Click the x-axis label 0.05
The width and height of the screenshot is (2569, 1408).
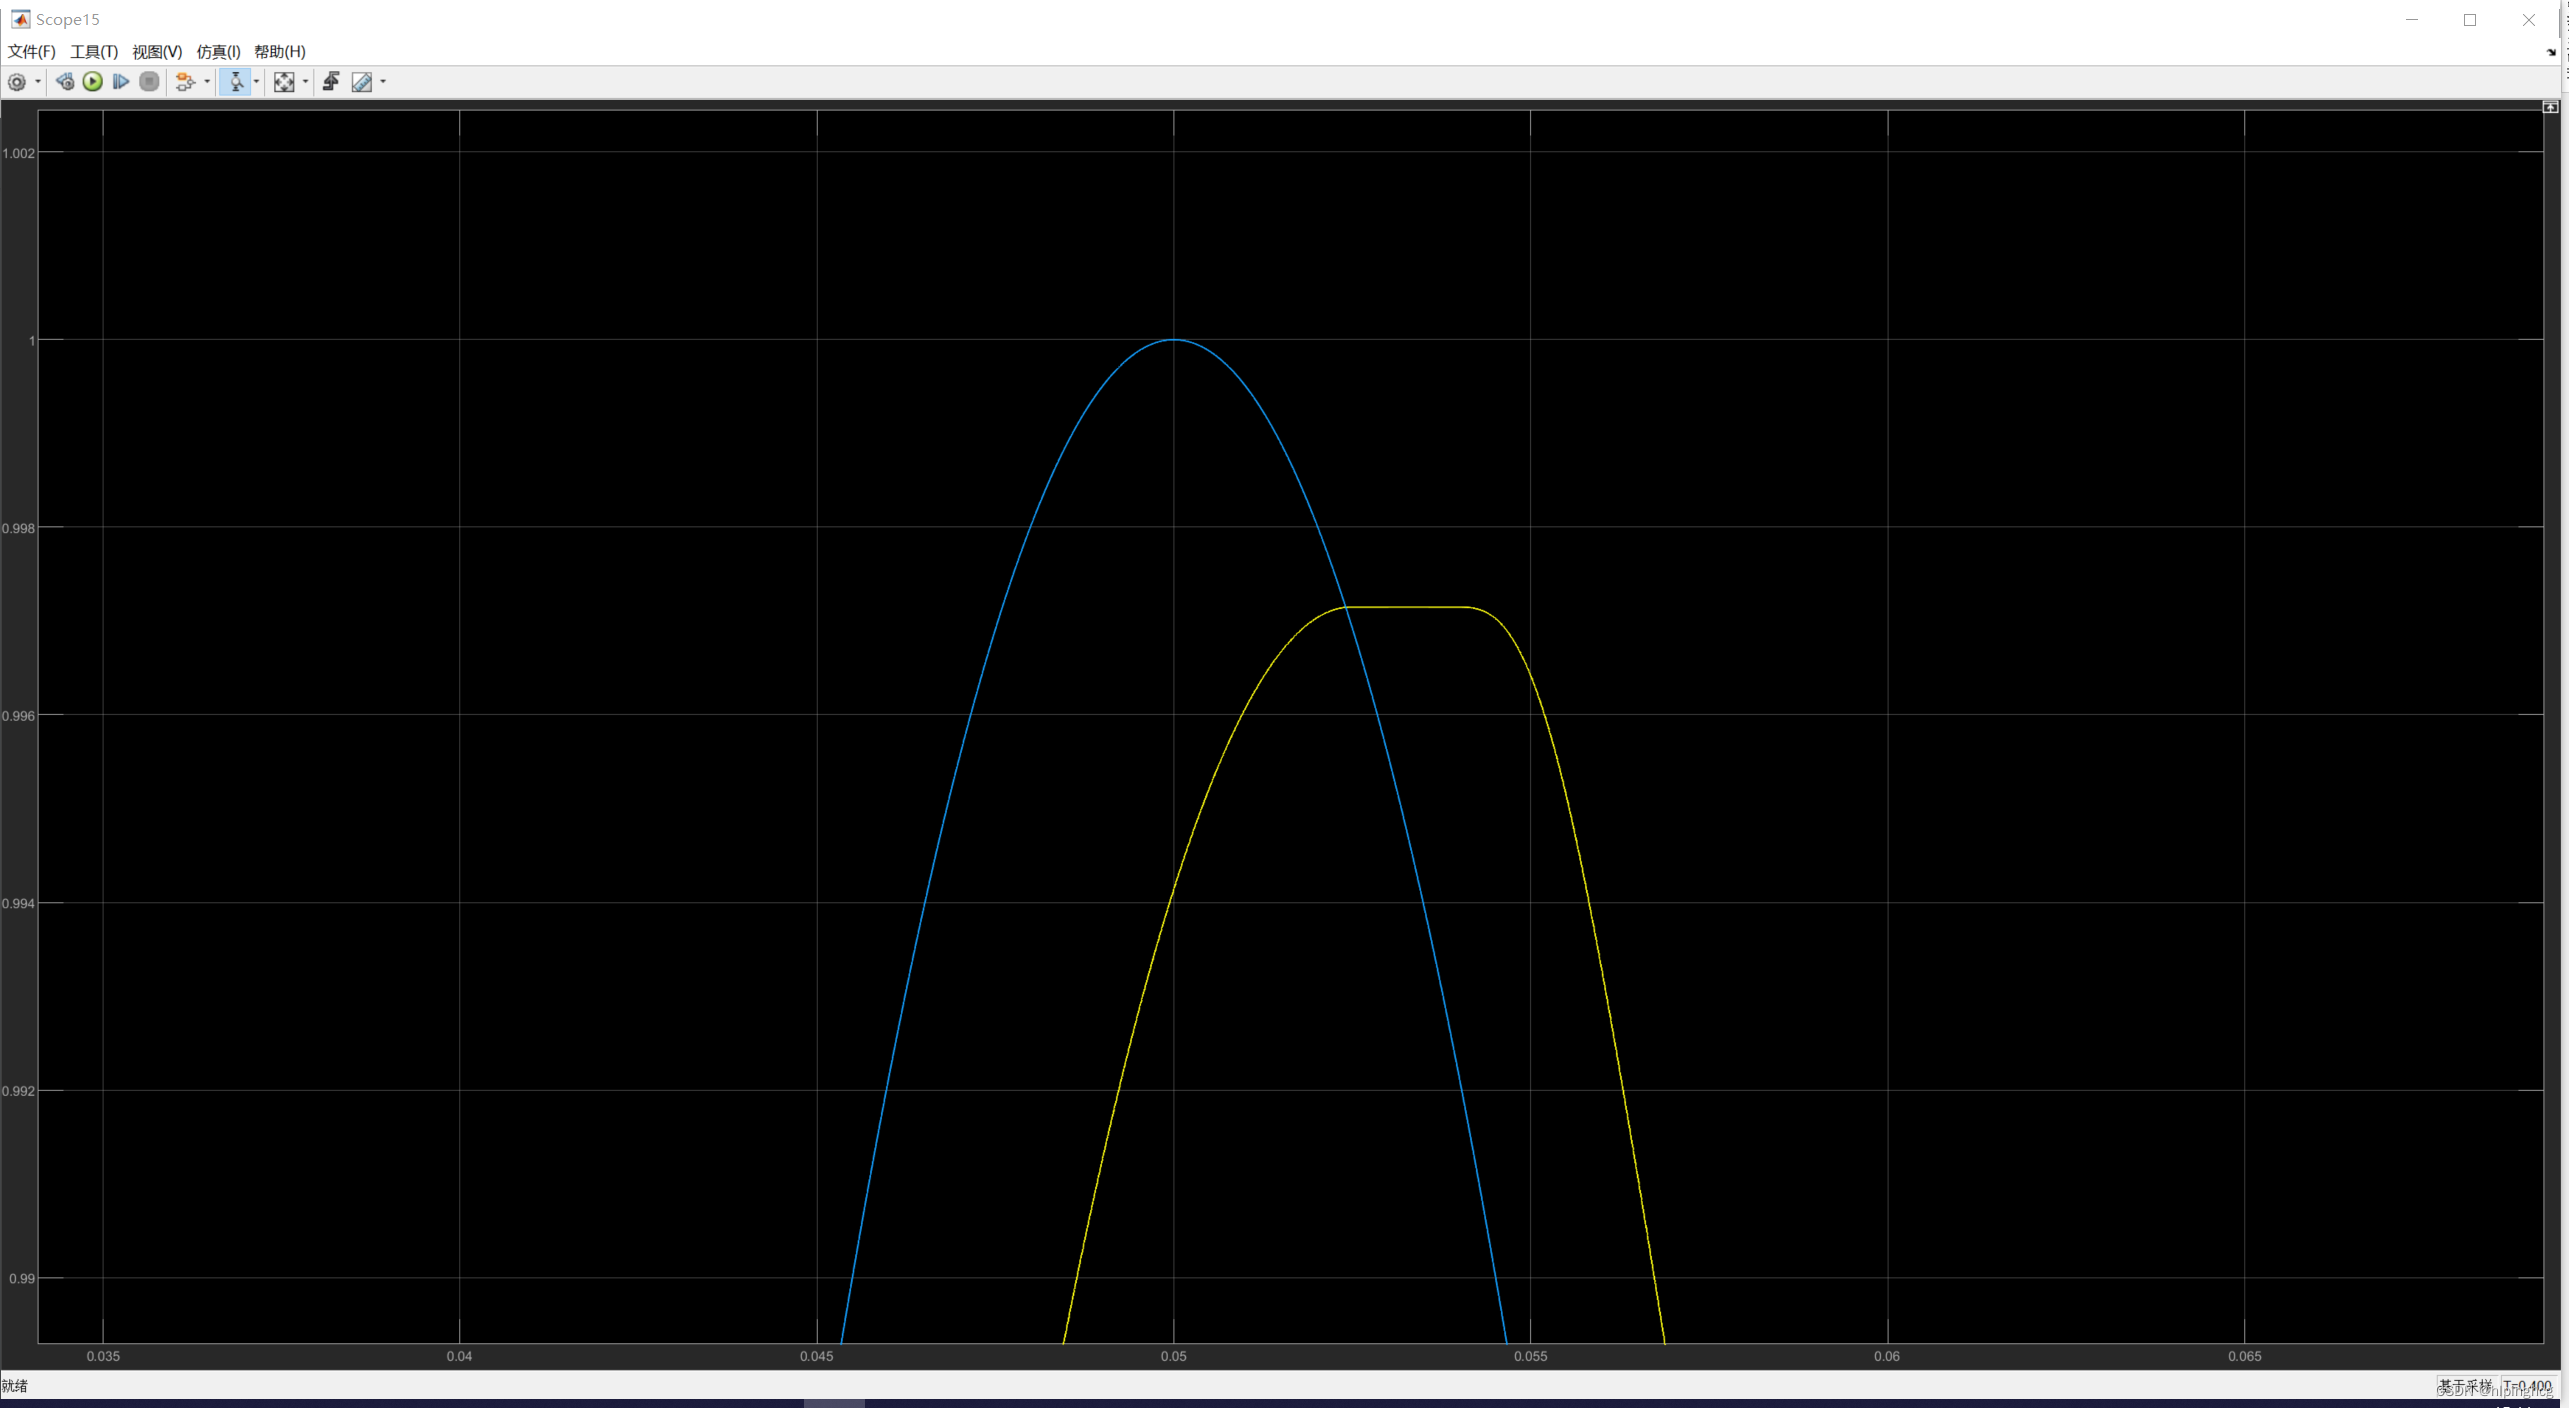(x=1173, y=1357)
